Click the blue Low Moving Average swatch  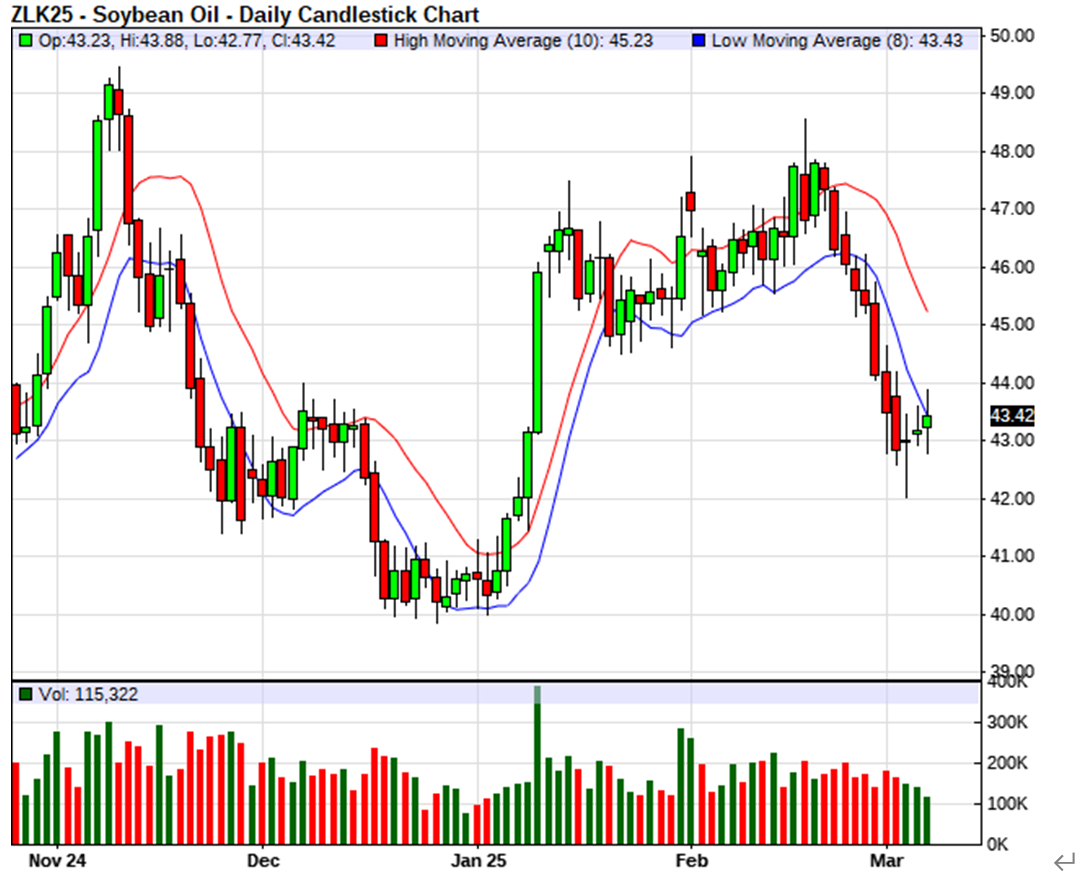699,41
